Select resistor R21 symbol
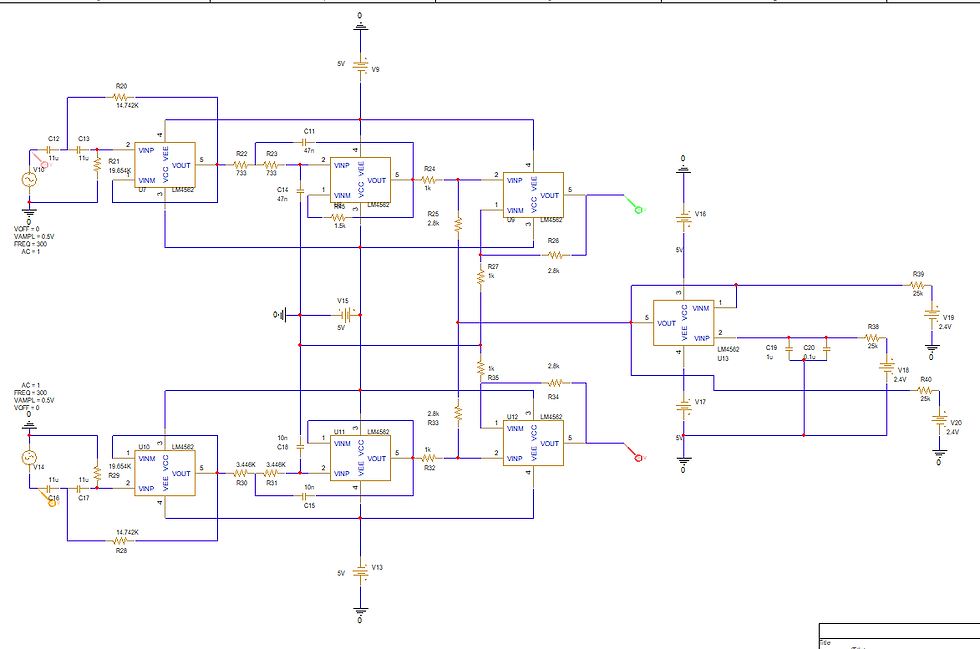This screenshot has width=980, height=649. point(98,164)
